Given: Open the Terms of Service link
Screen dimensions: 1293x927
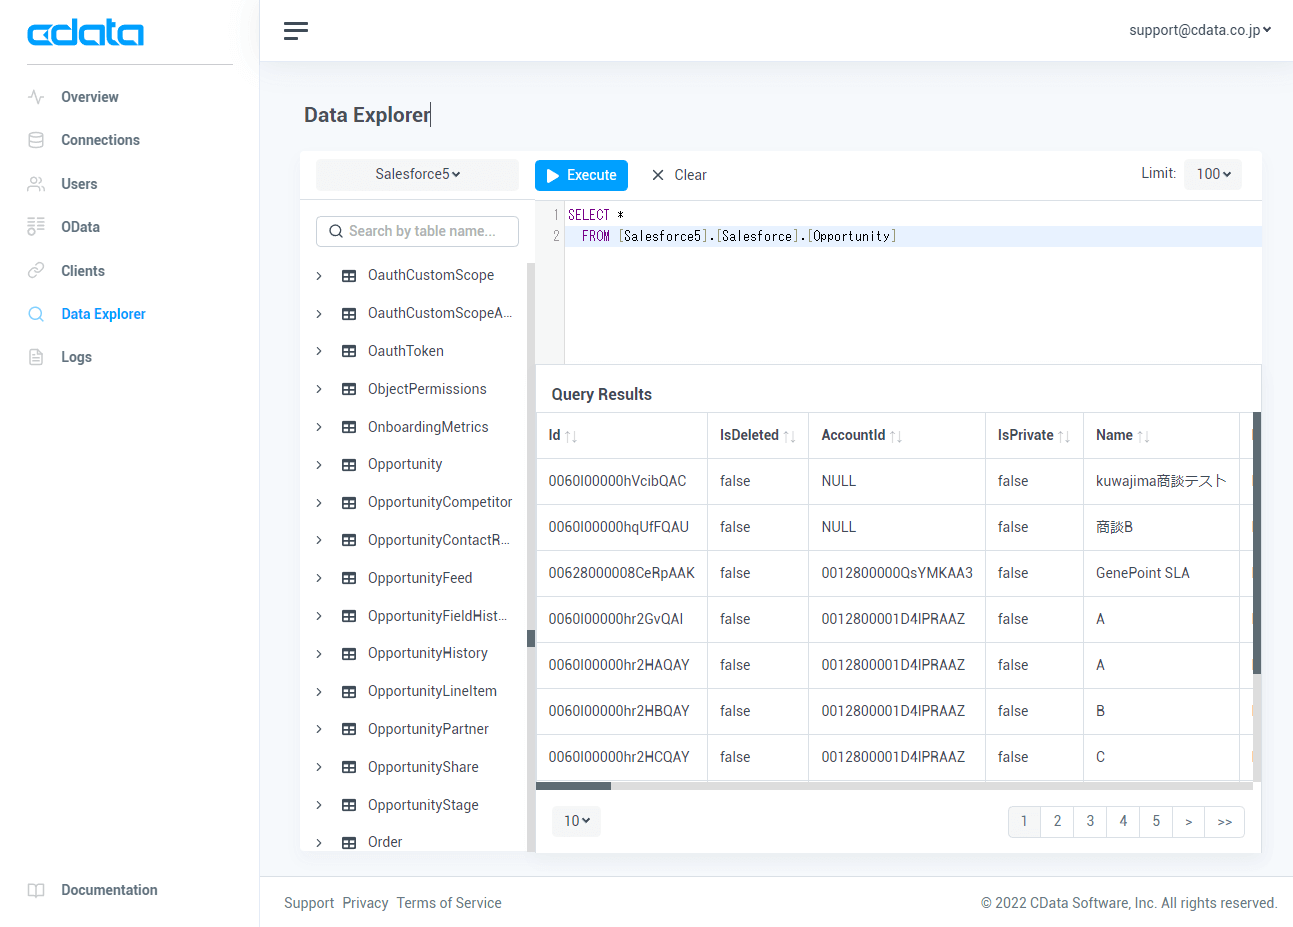Looking at the screenshot, I should (449, 902).
